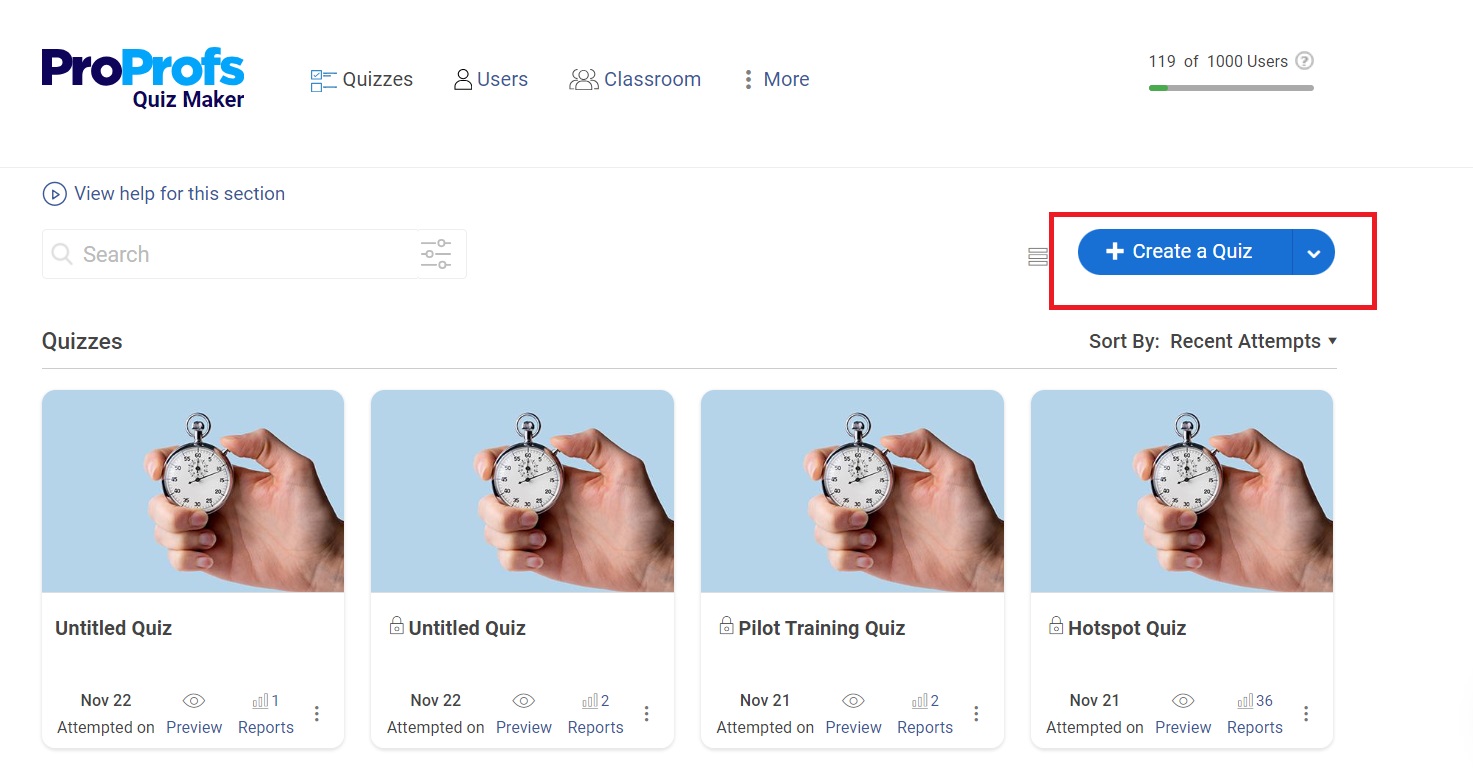Open Sort By Recent Attempts dropdown

1253,342
